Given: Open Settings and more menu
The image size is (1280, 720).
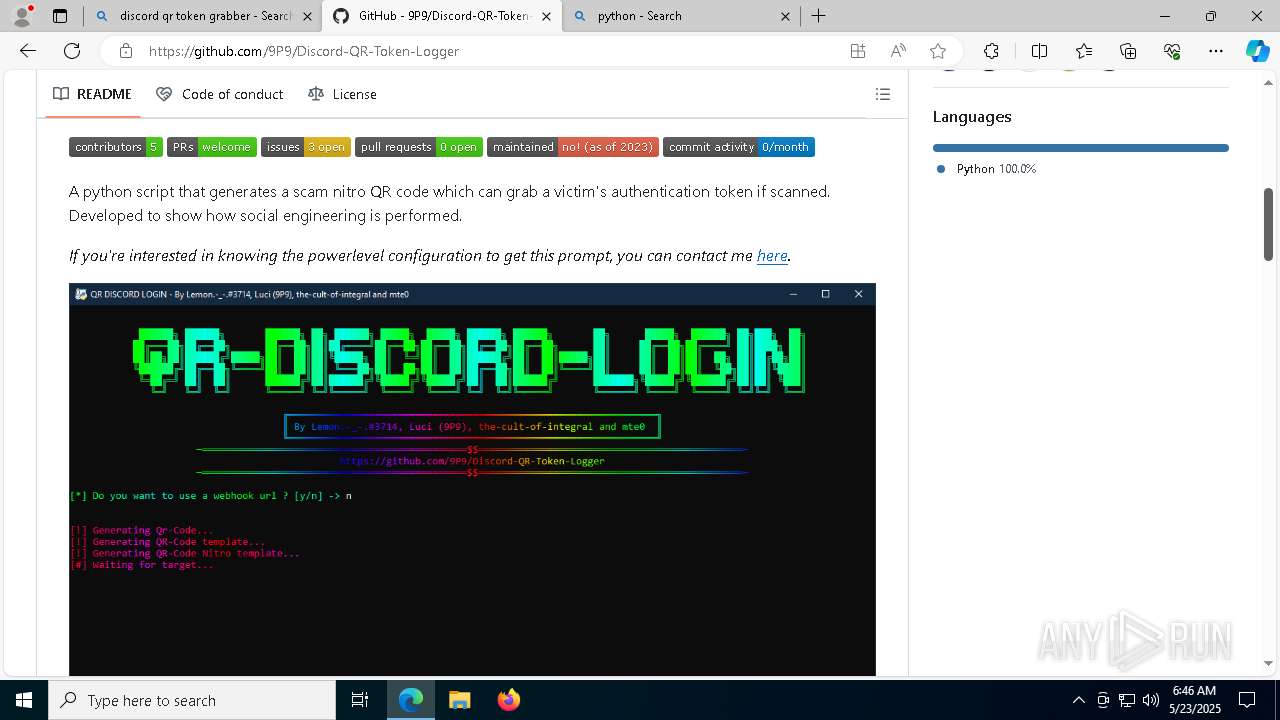Looking at the screenshot, I should click(x=1216, y=51).
